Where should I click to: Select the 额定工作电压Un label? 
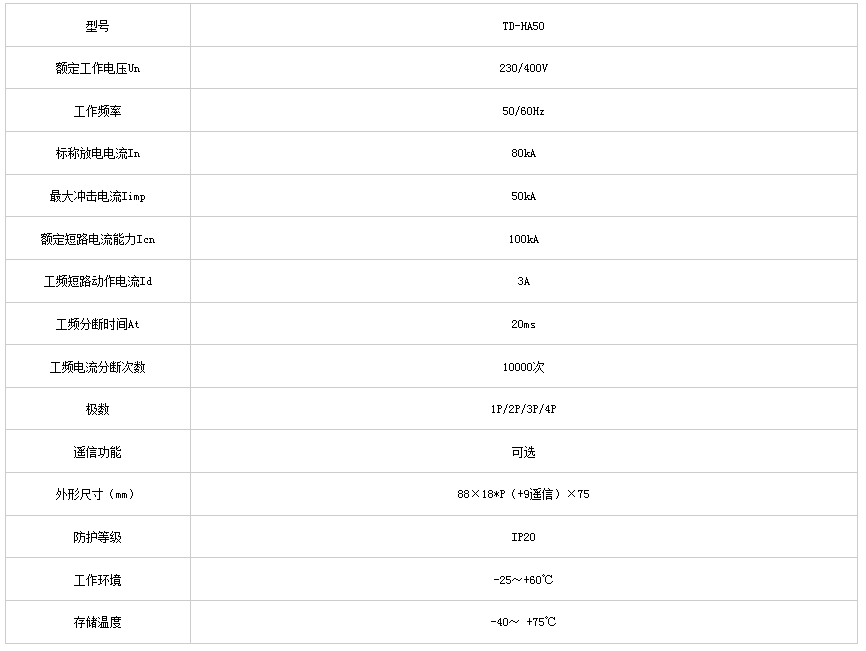pyautogui.click(x=97, y=69)
